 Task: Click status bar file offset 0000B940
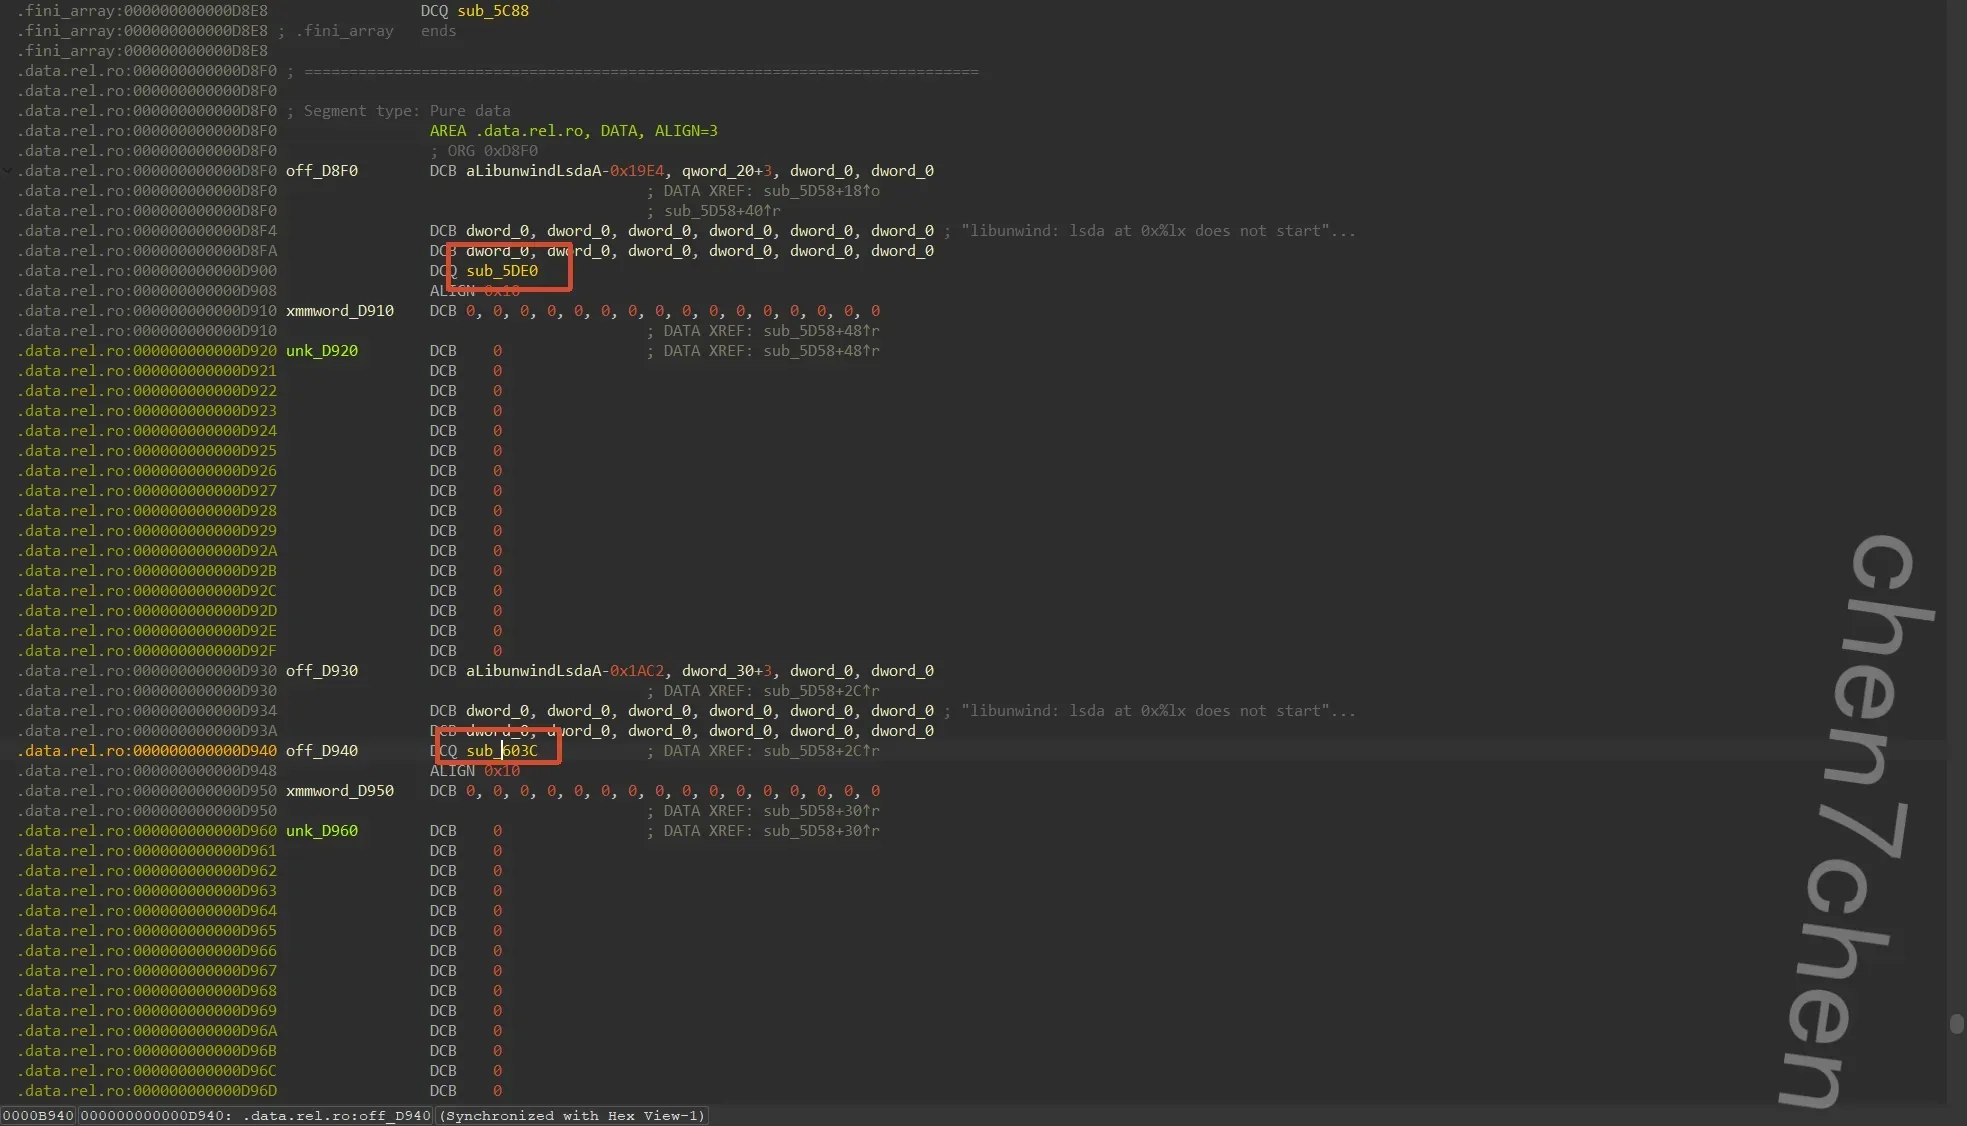click(38, 1116)
